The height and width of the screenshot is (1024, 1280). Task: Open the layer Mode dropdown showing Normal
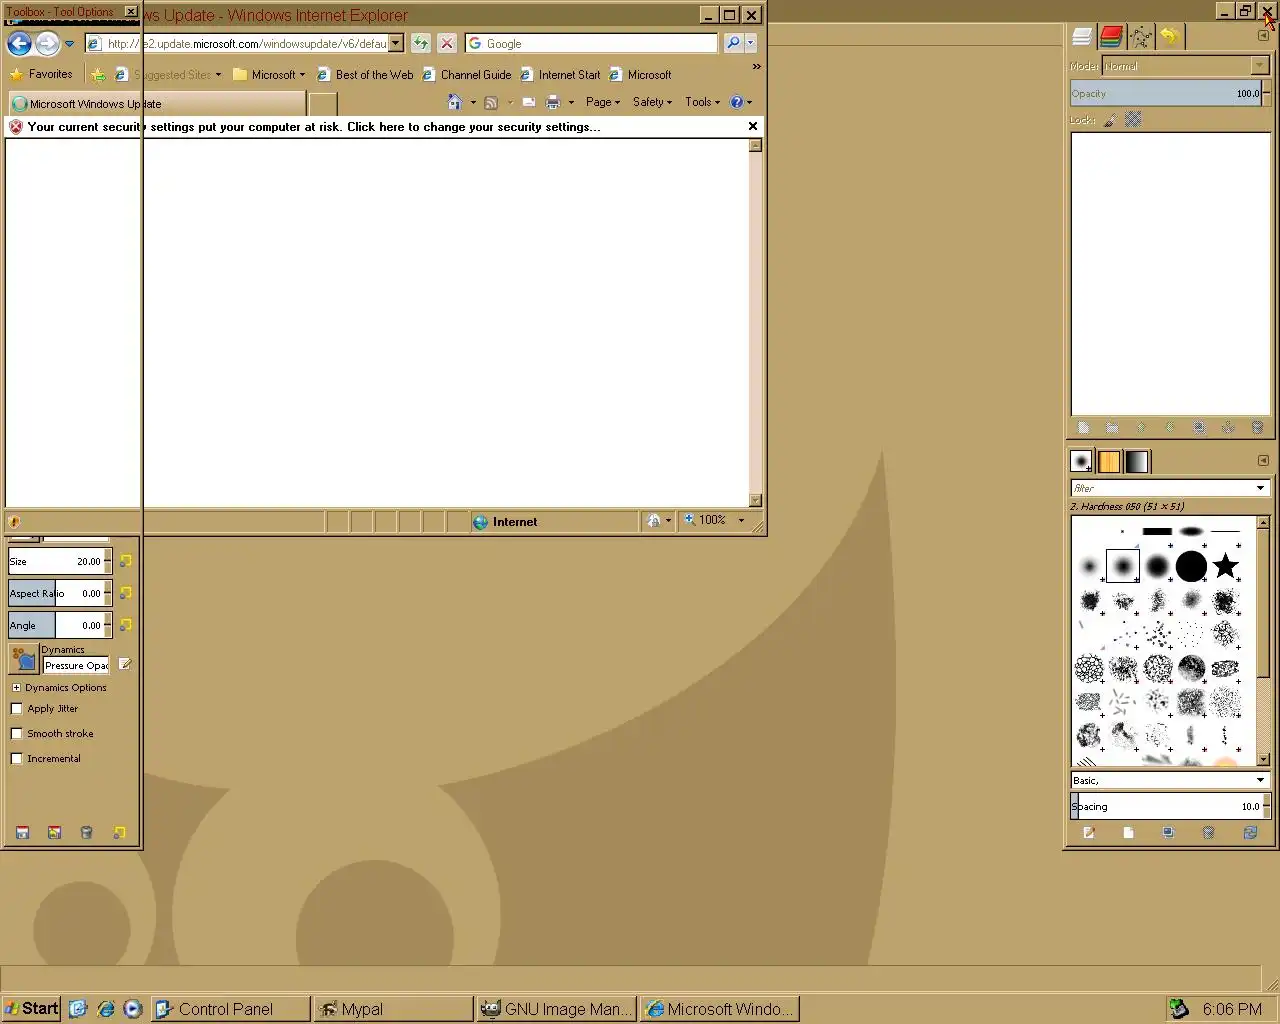point(1185,66)
